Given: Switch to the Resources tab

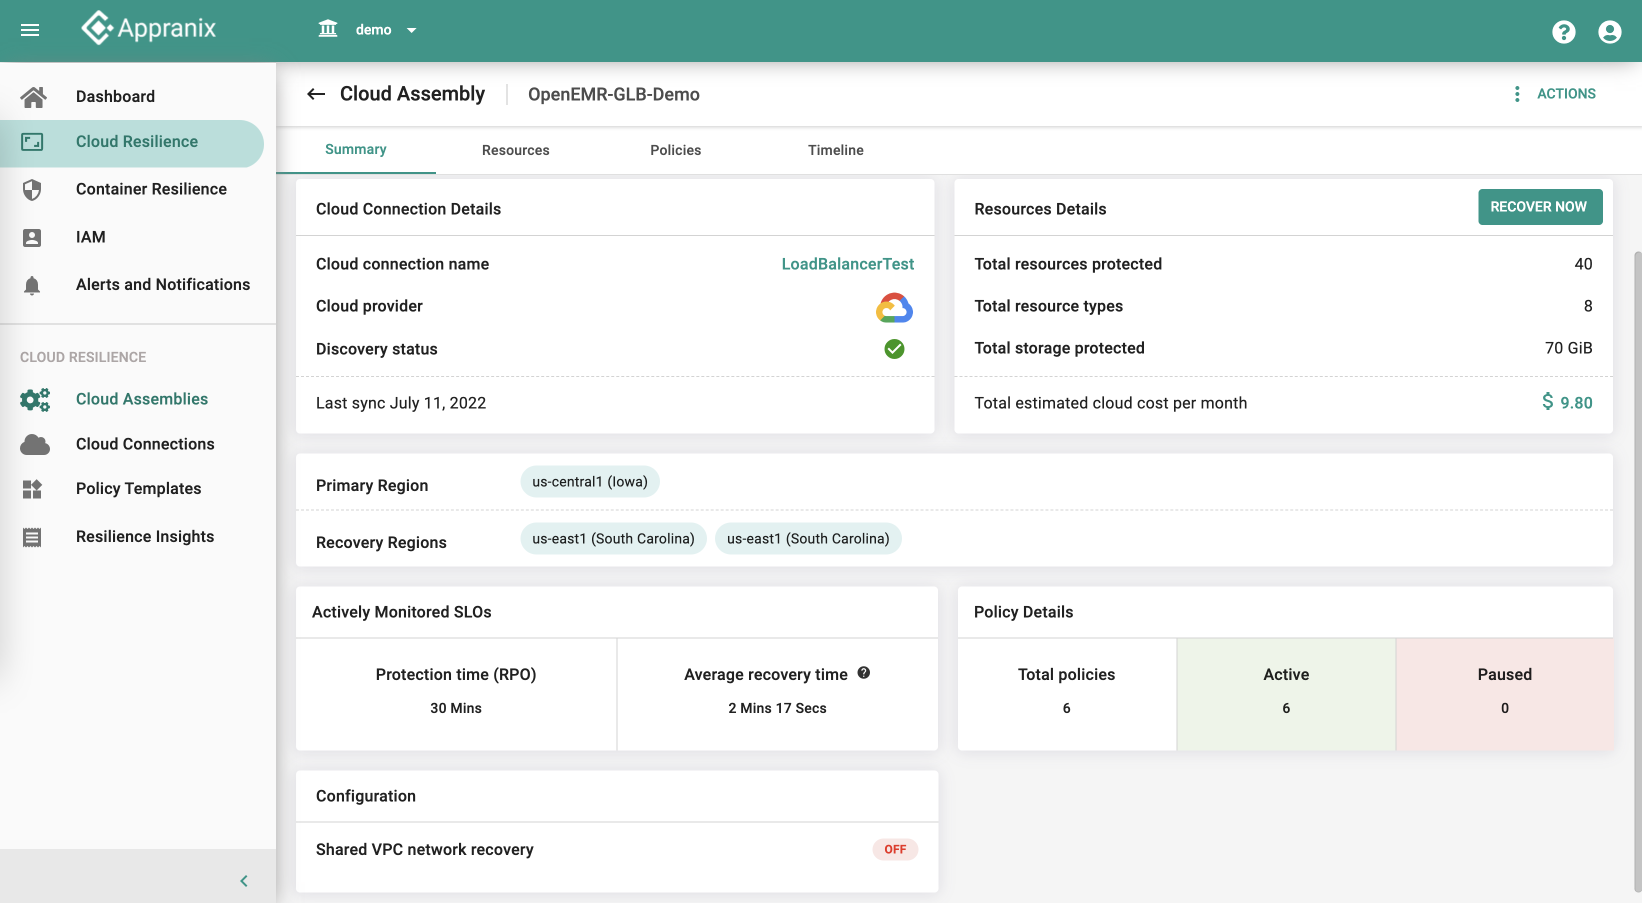Looking at the screenshot, I should [515, 150].
